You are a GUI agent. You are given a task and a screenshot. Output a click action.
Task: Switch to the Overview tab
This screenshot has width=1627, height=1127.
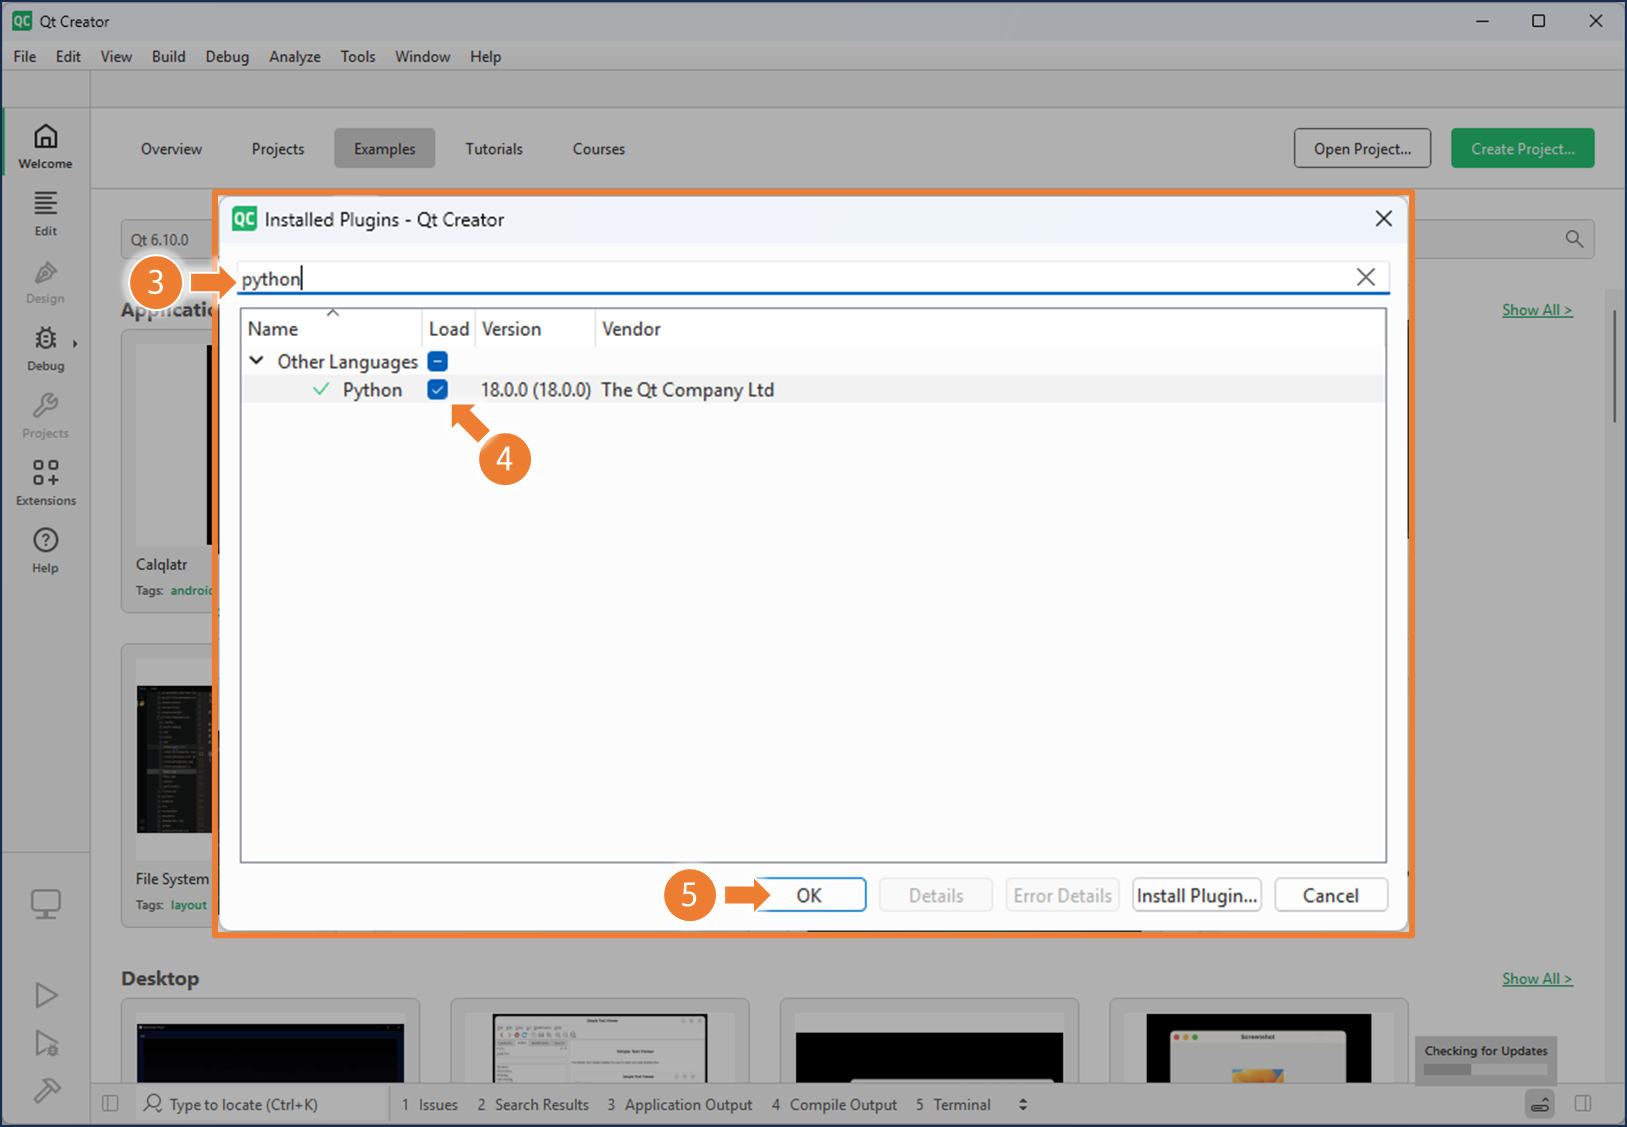[171, 148]
